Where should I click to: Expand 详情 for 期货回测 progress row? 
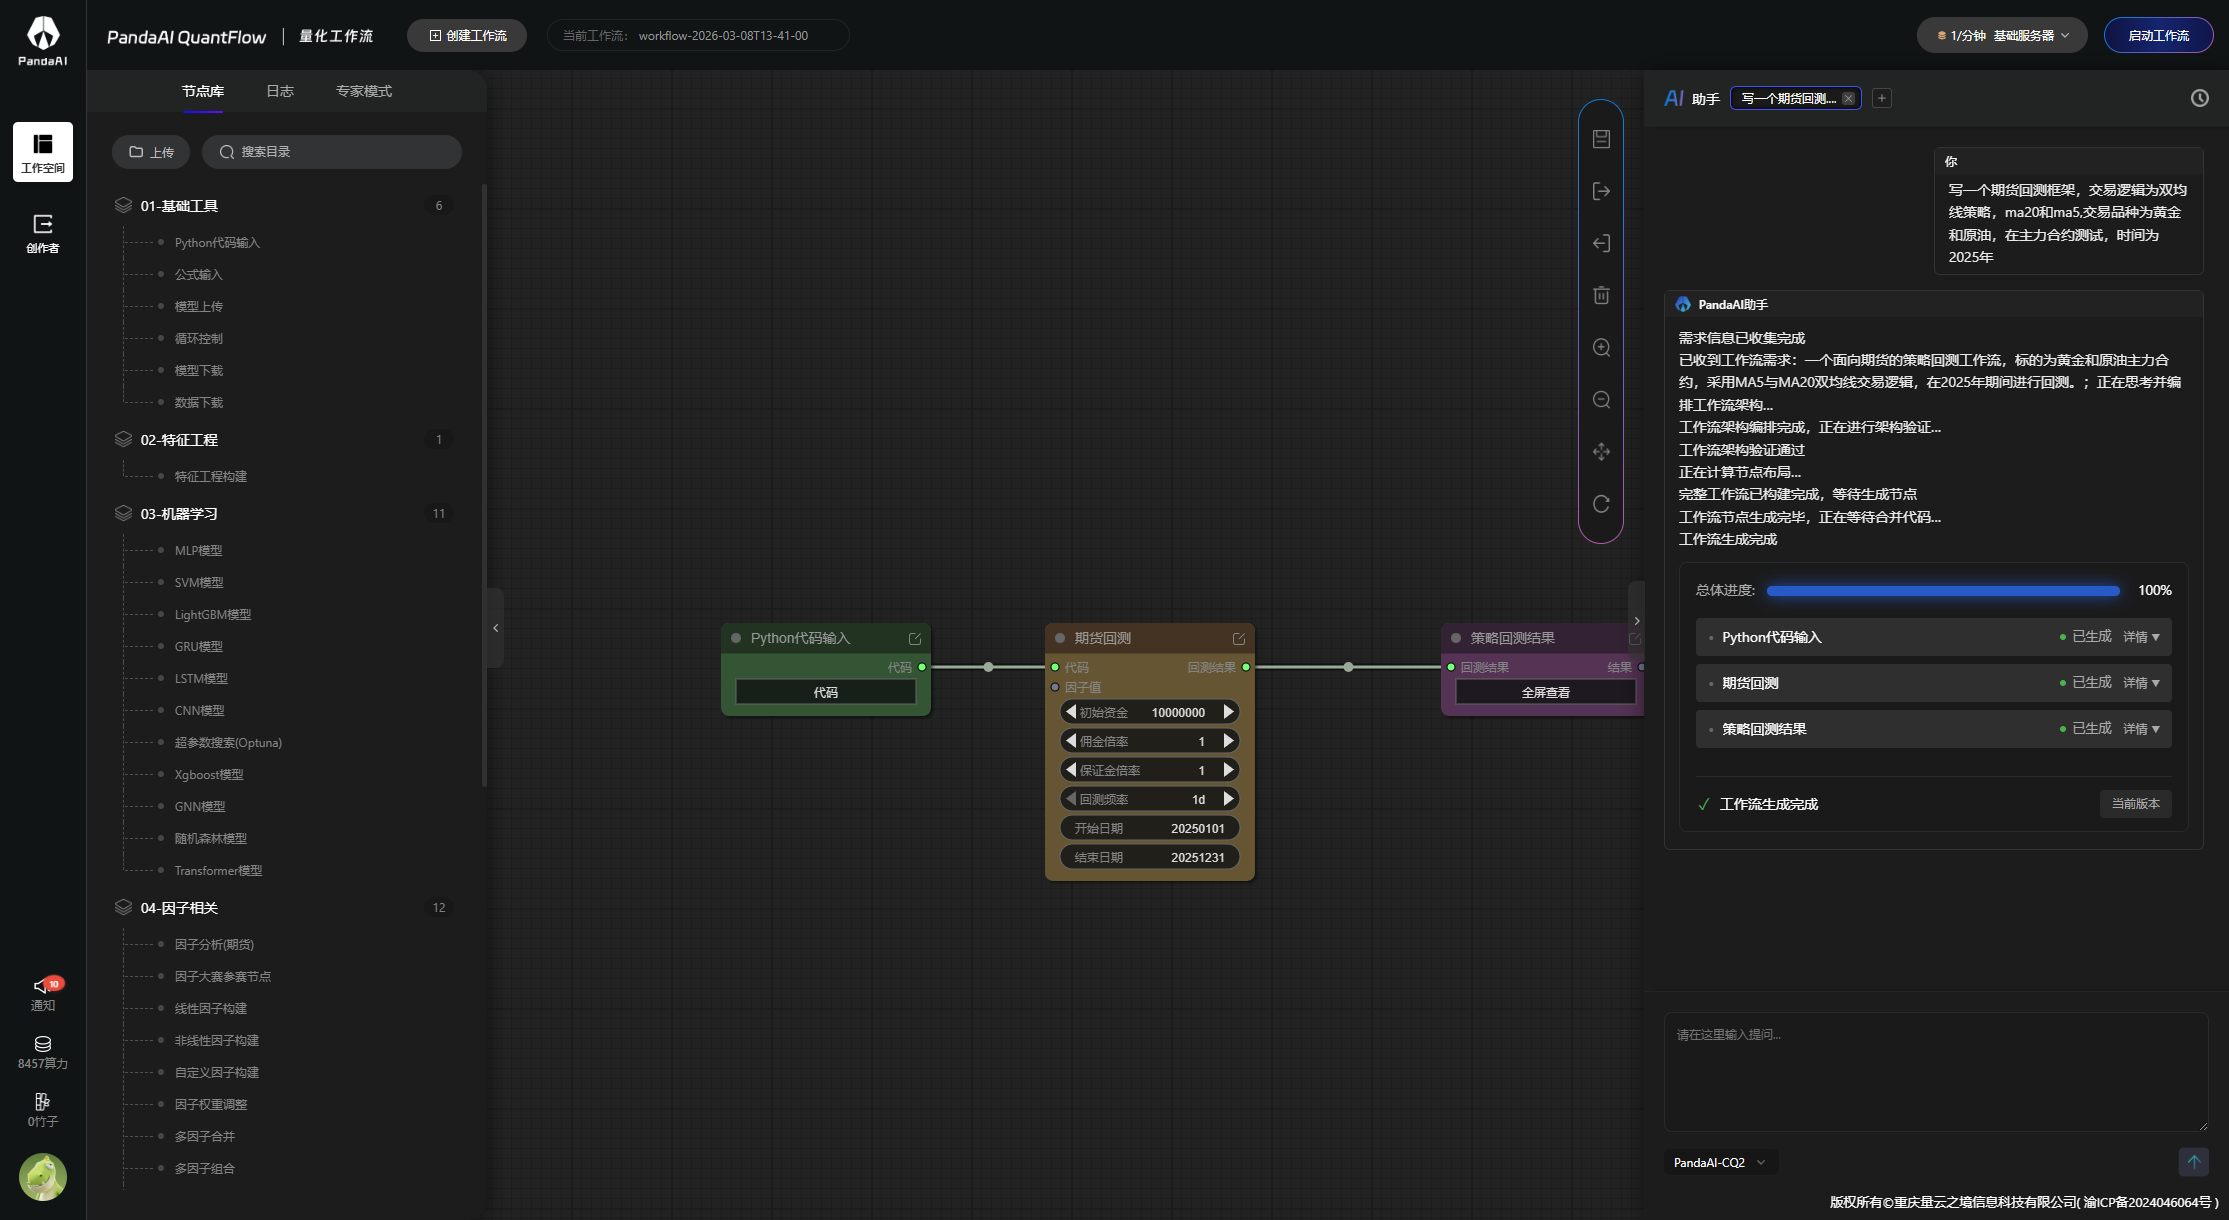[2141, 683]
